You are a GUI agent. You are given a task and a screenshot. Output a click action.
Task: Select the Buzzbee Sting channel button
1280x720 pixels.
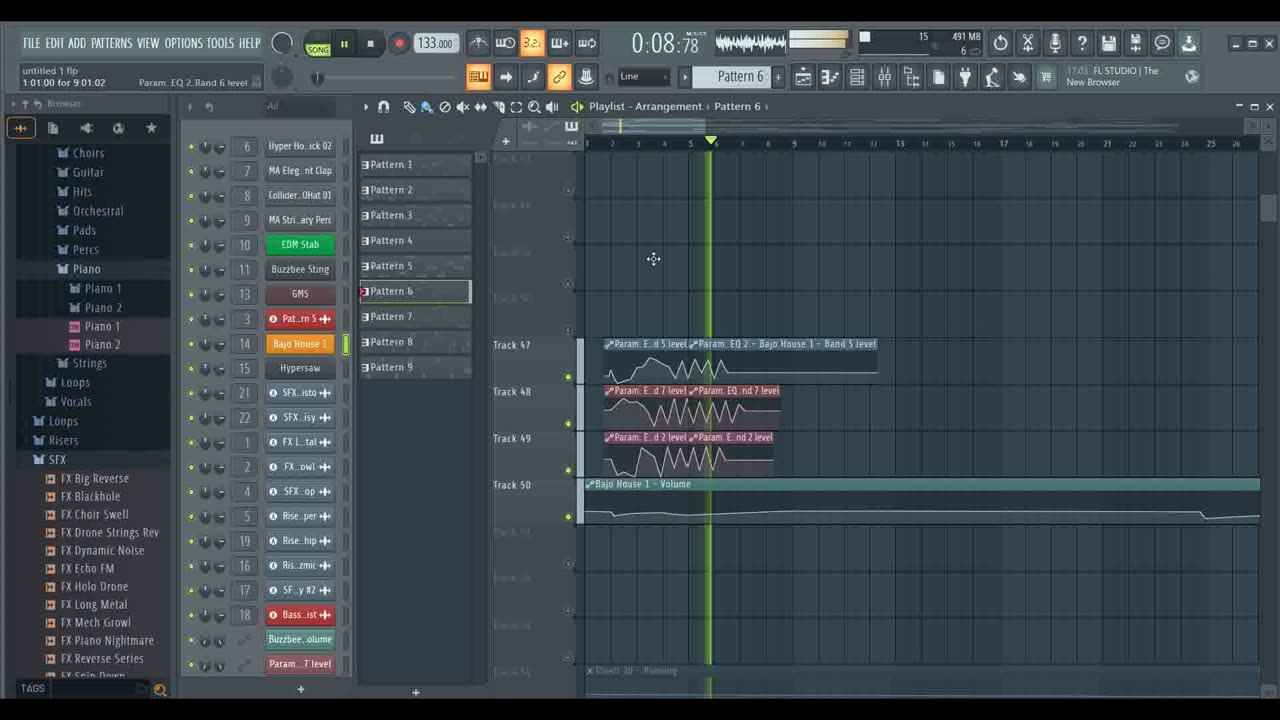pos(300,269)
